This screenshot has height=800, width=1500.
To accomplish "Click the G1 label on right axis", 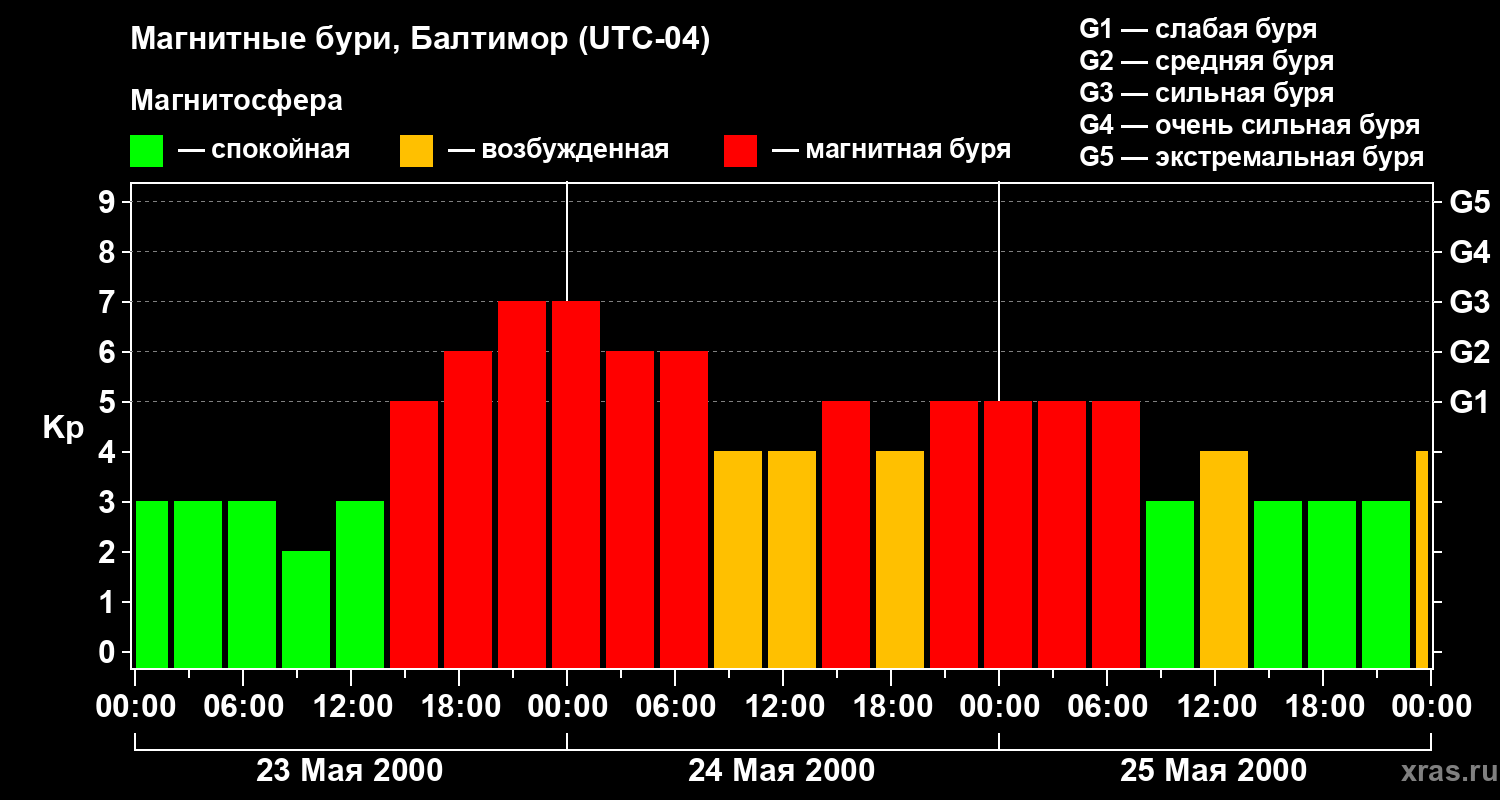I will click(x=1469, y=402).
